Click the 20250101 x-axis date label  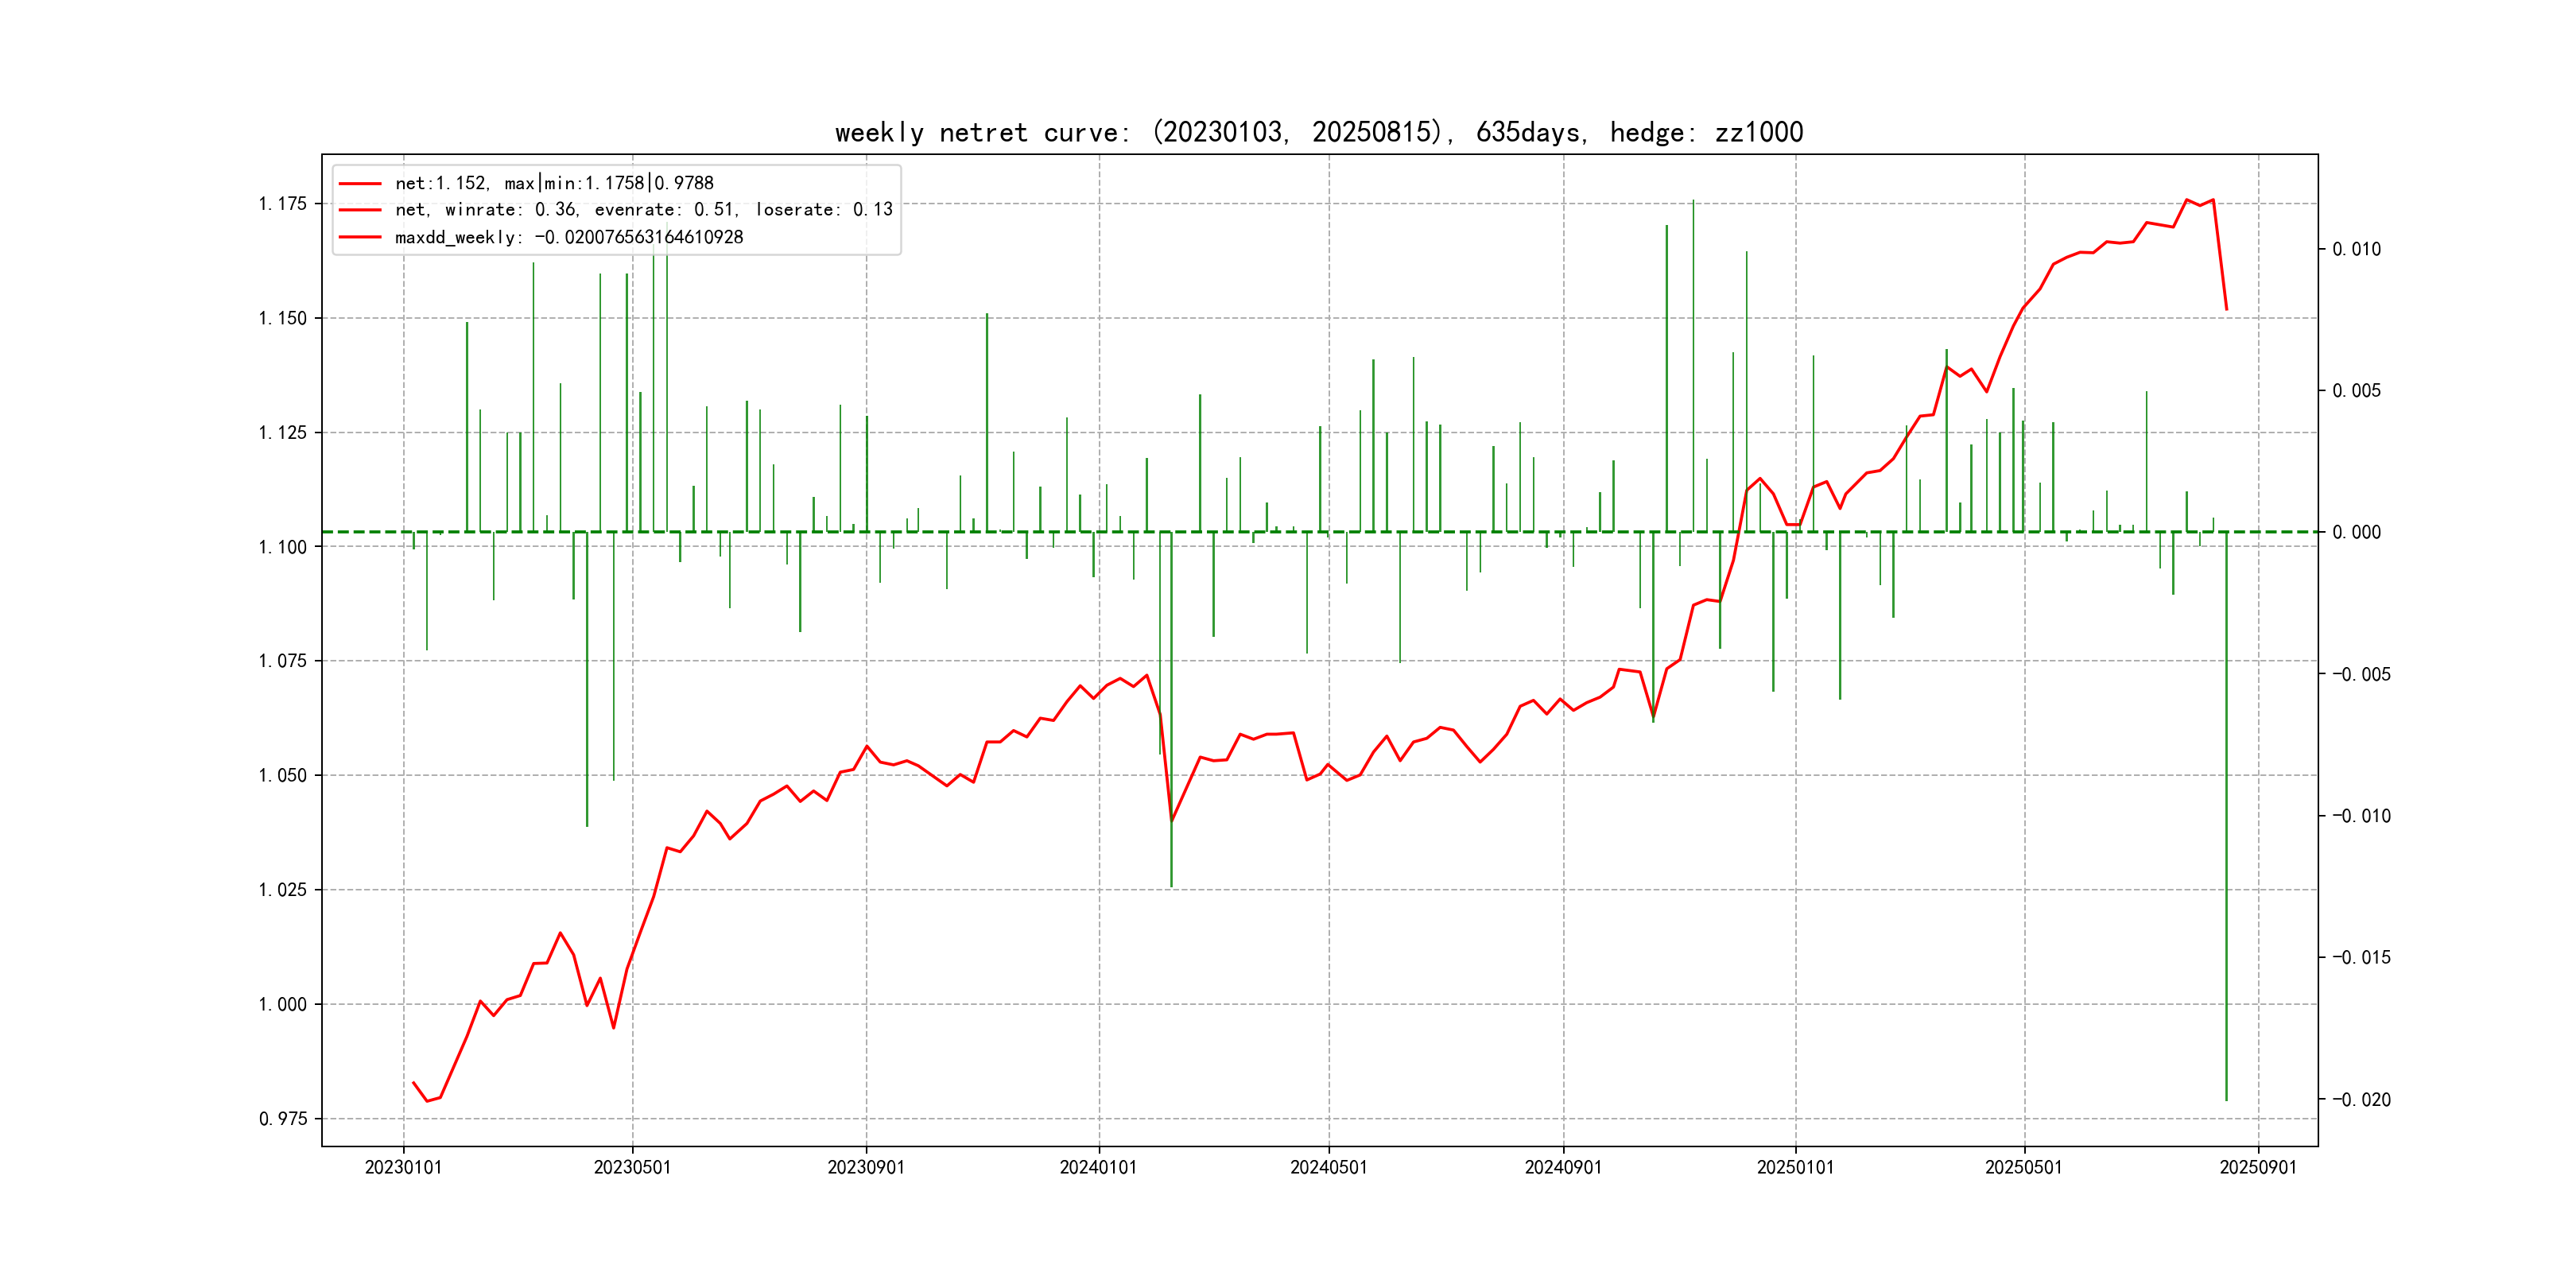[1795, 1167]
